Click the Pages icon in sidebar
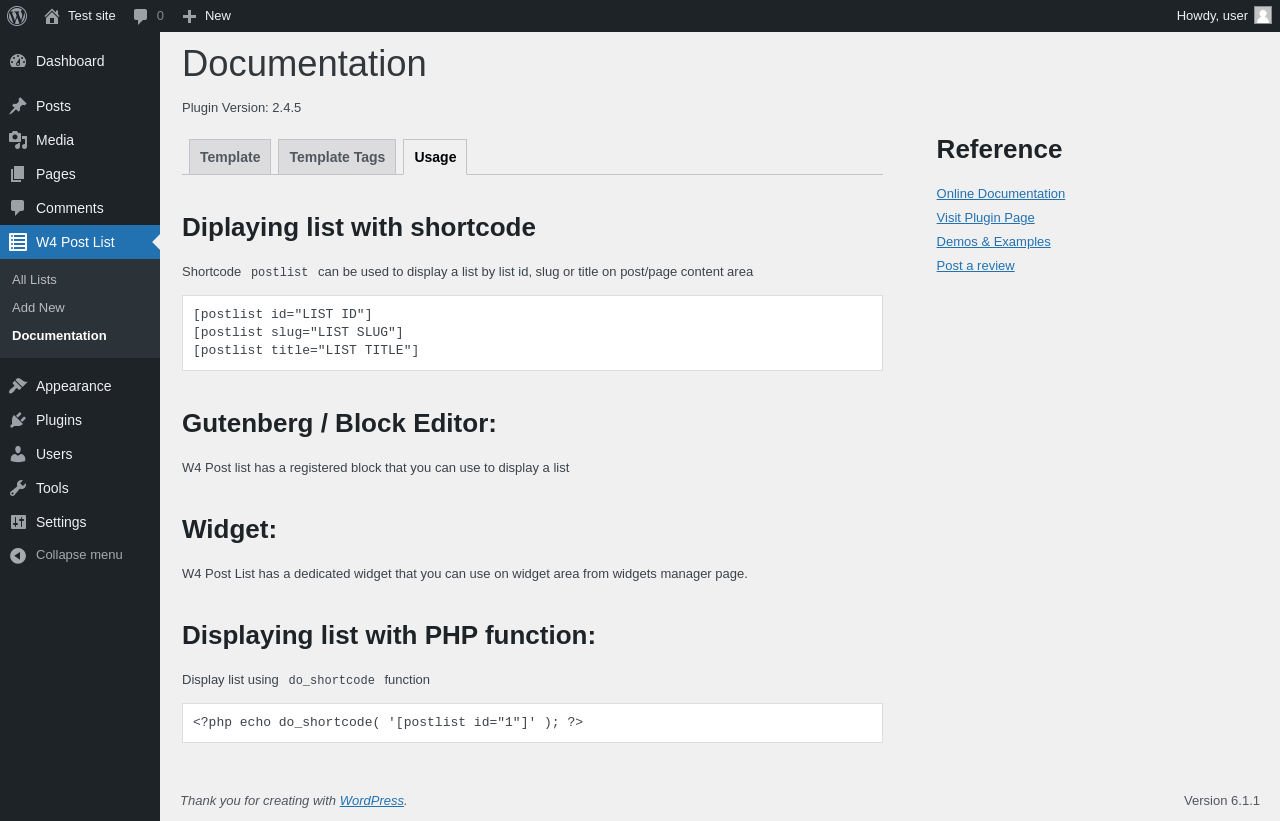 click(x=18, y=174)
